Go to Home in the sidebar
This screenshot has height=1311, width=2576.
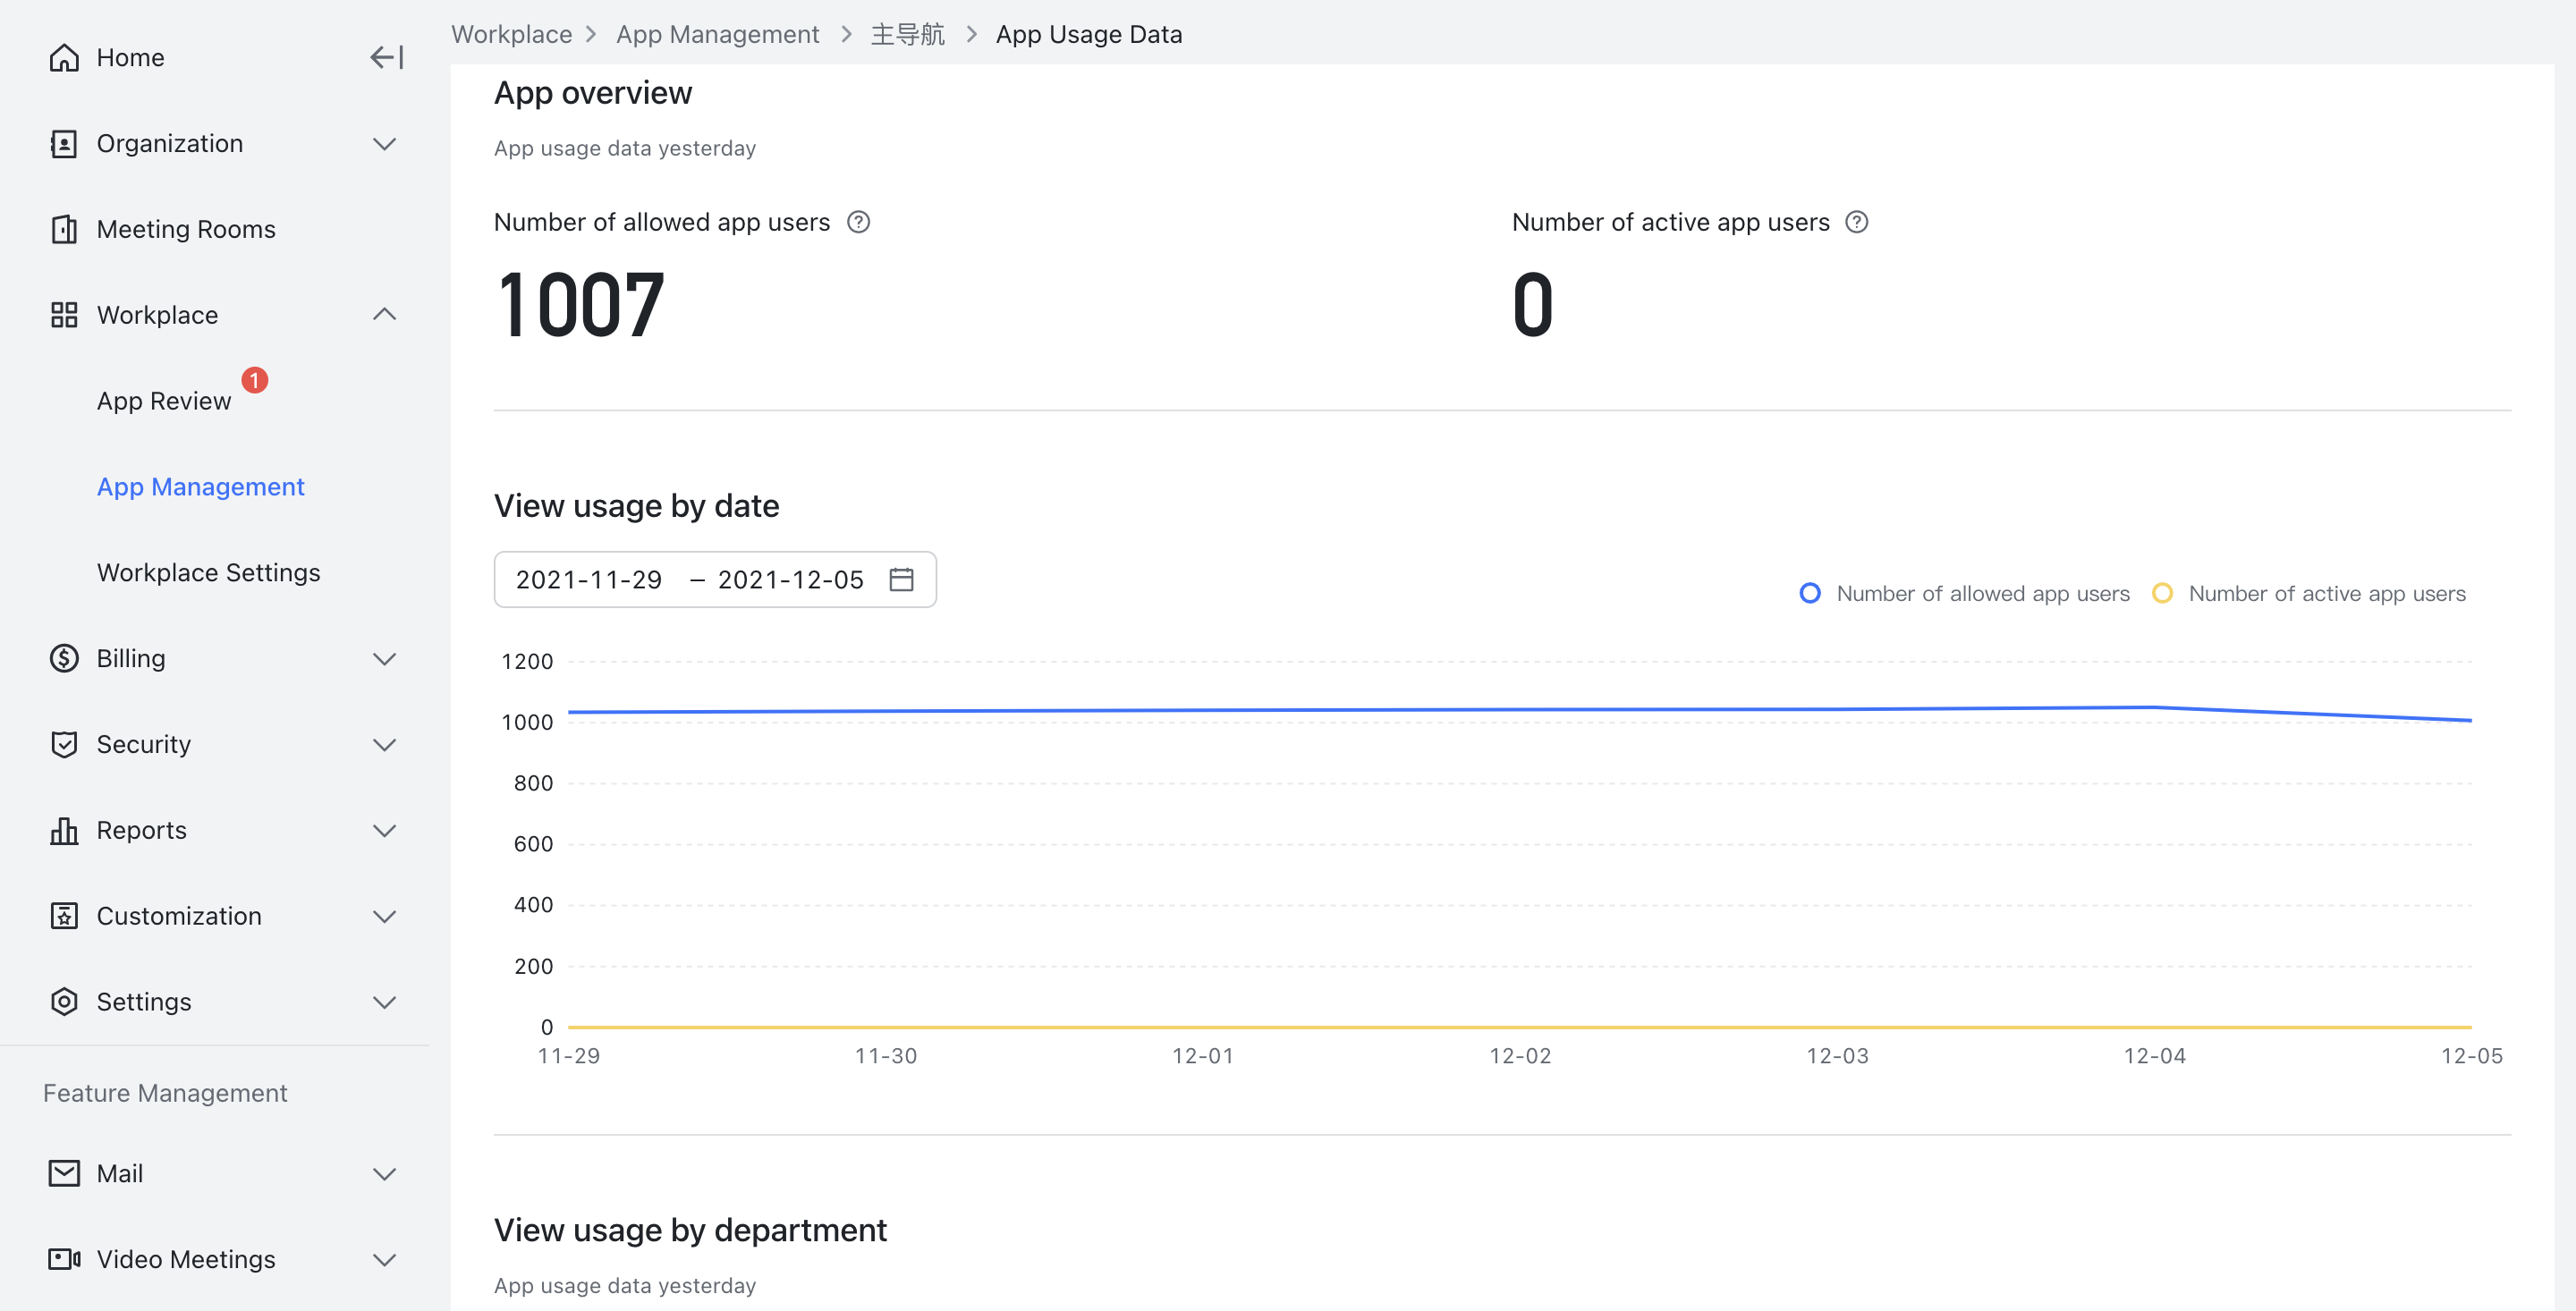130,58
